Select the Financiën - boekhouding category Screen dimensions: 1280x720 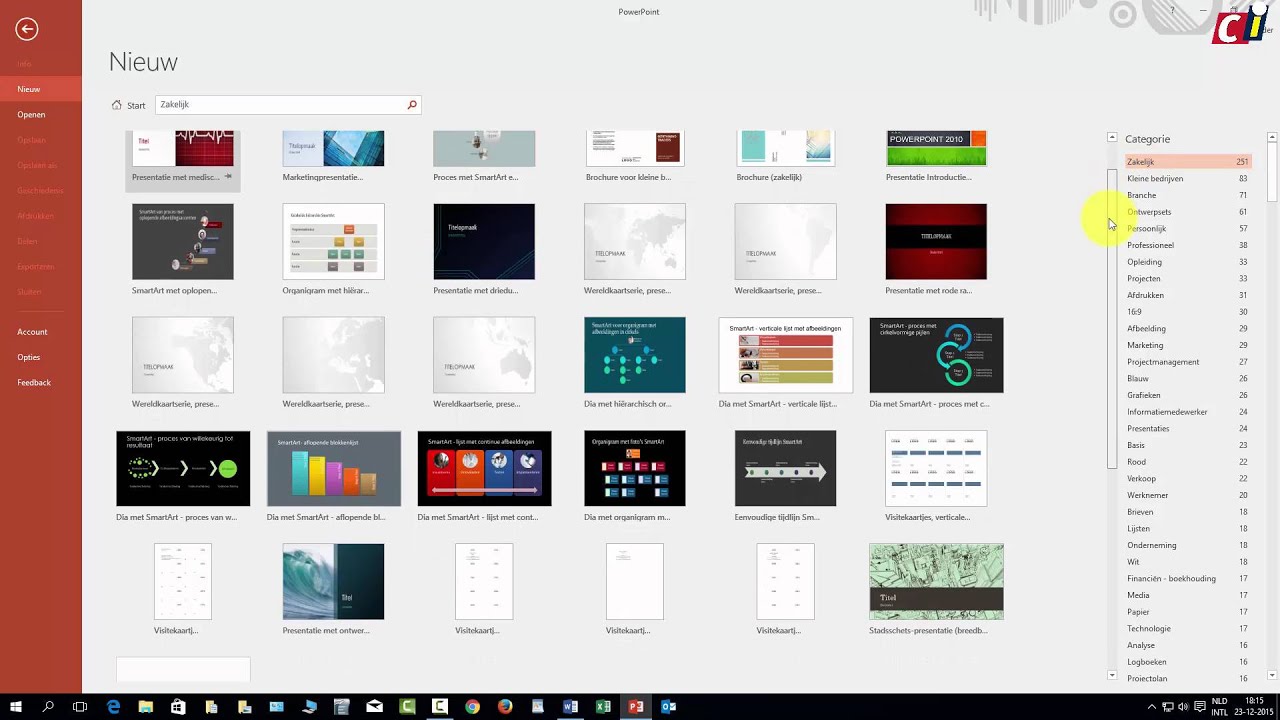click(x=1187, y=578)
